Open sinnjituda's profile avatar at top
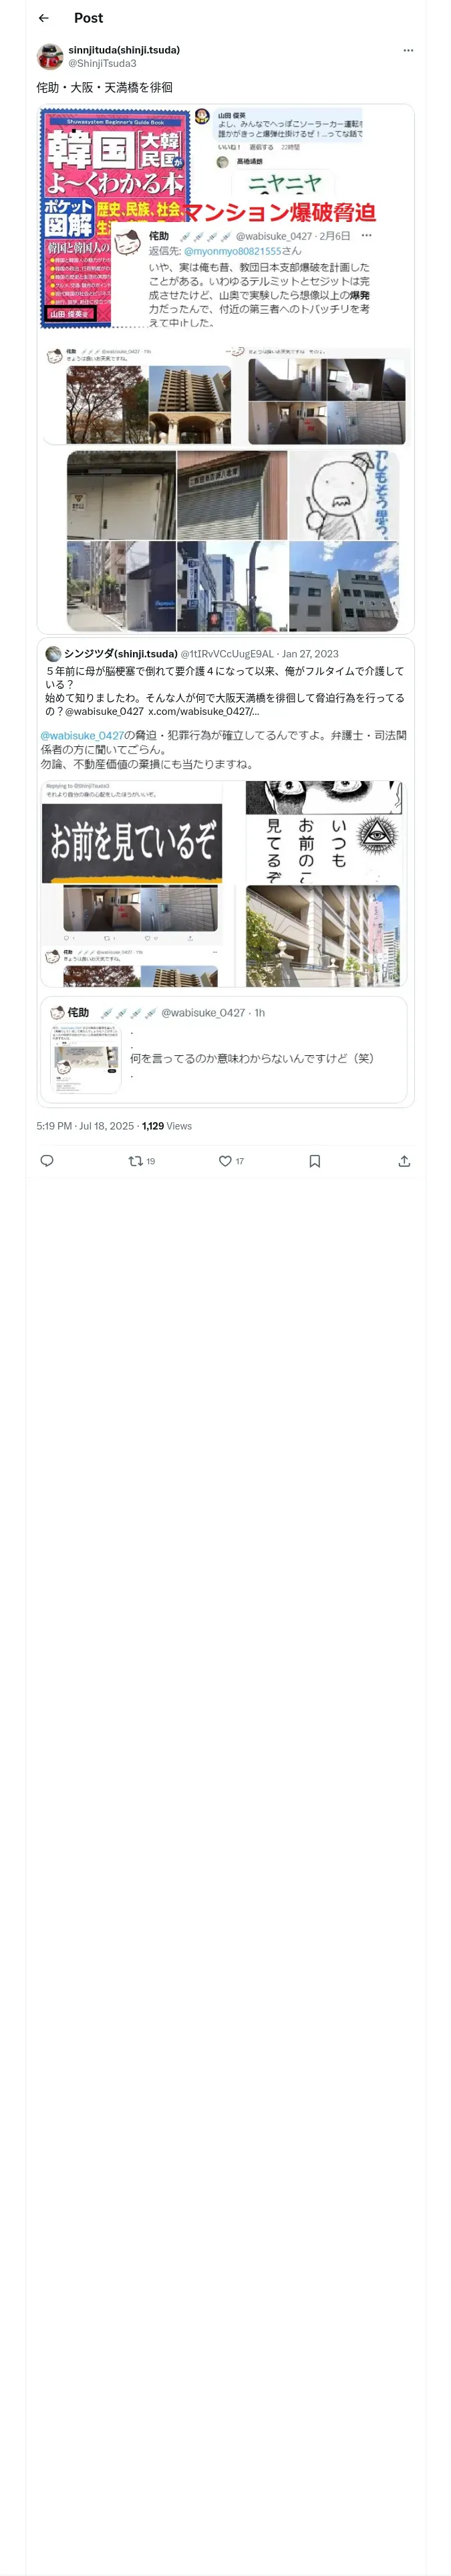 [x=50, y=56]
